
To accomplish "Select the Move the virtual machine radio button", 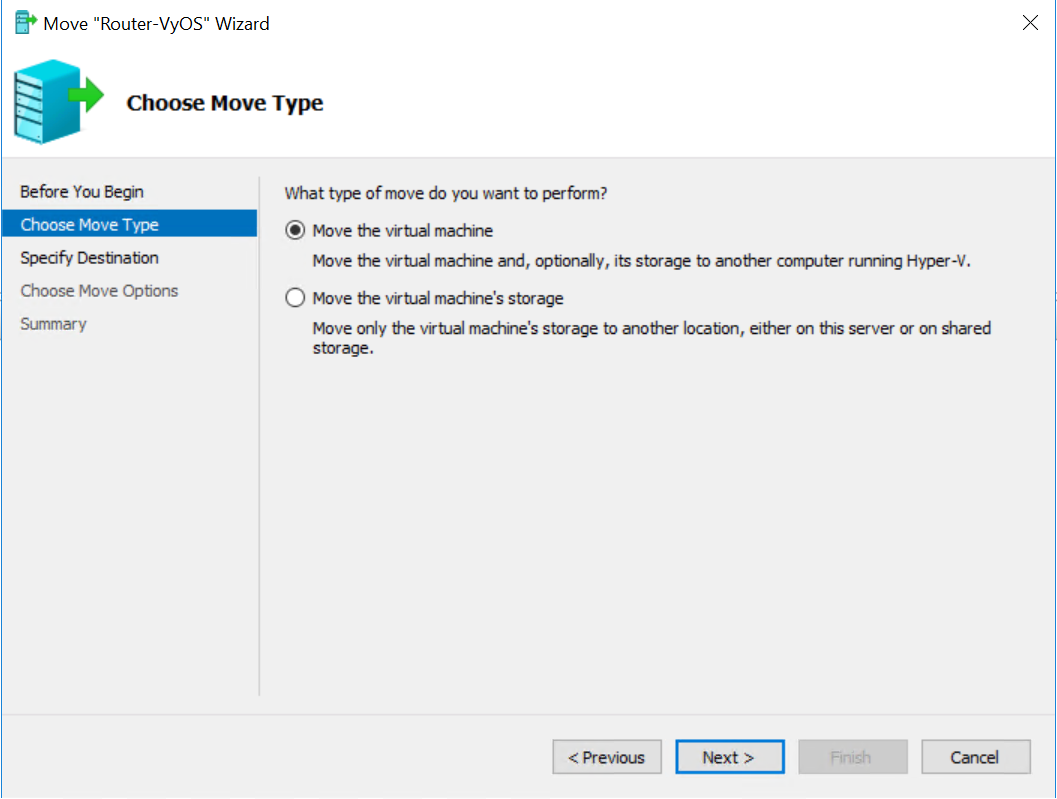I will click(x=295, y=231).
